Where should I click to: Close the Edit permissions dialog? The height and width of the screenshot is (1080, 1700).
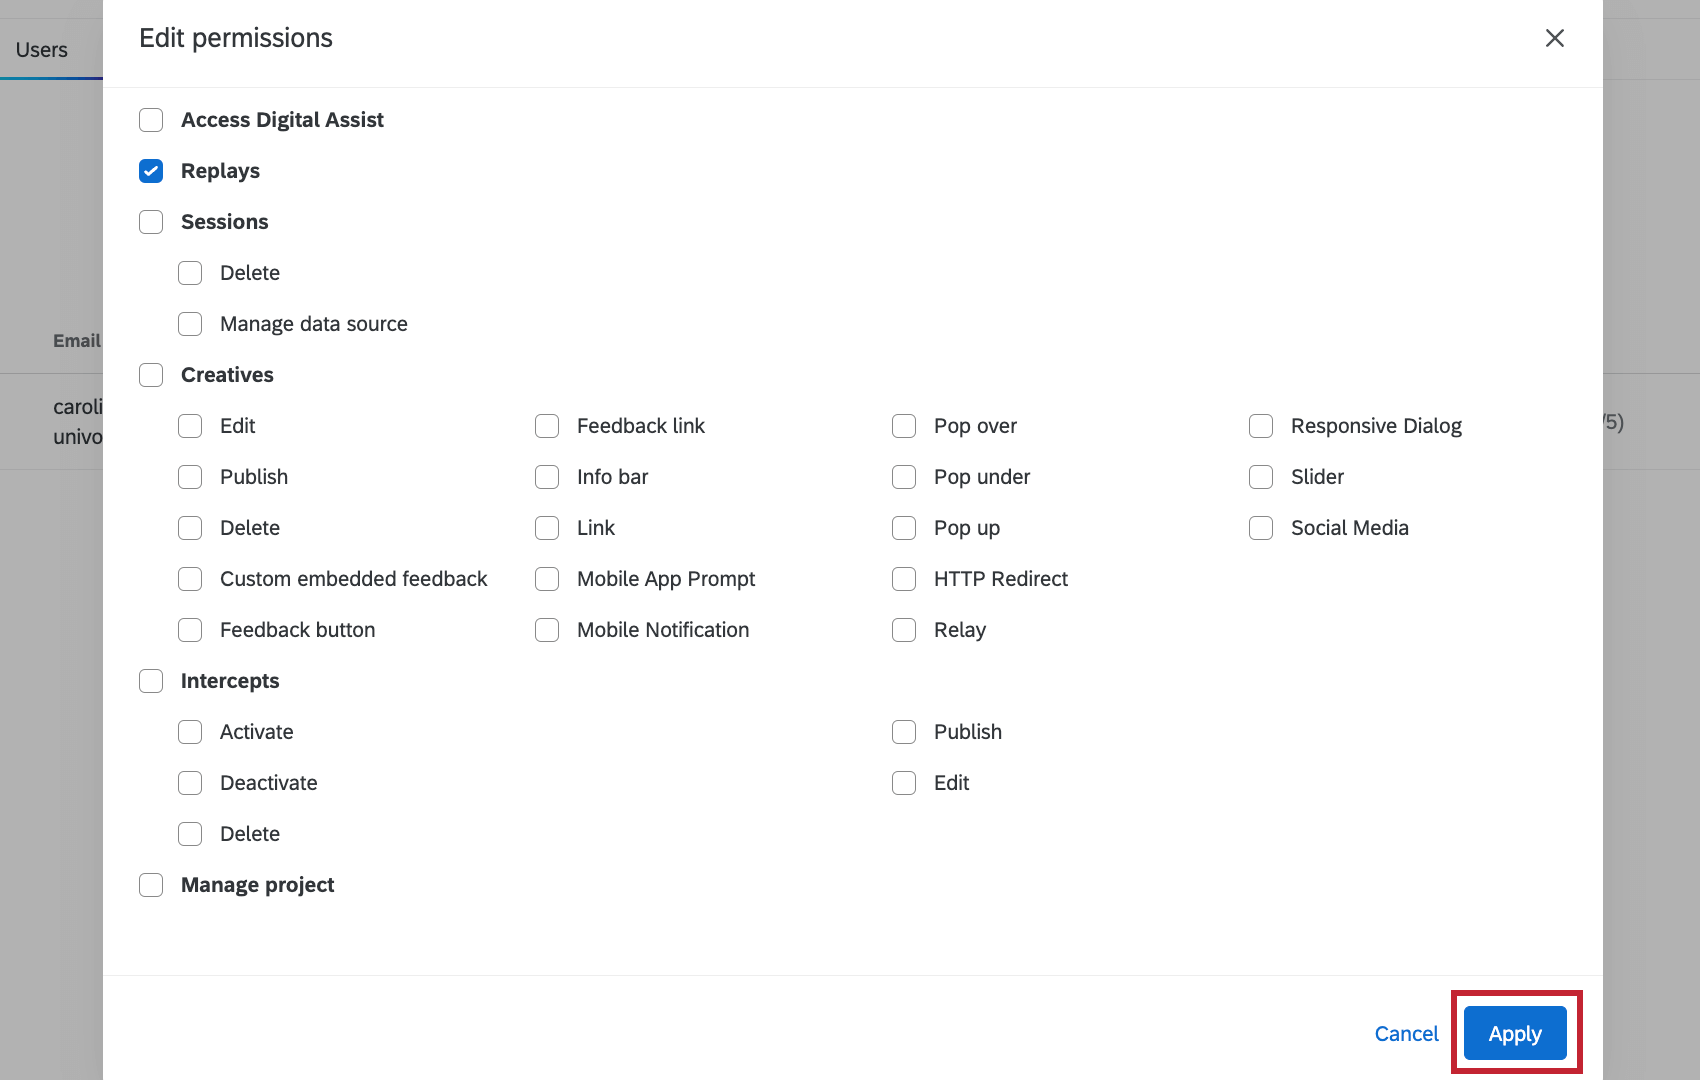coord(1554,38)
